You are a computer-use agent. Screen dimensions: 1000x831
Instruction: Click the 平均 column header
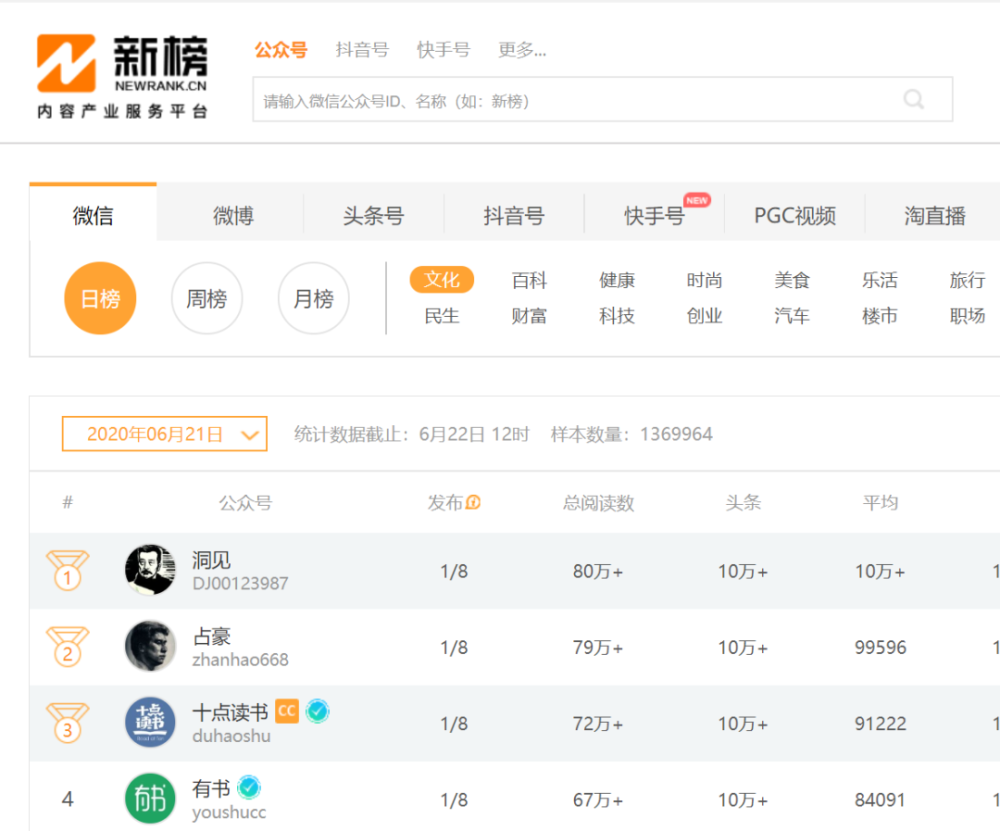pyautogui.click(x=880, y=503)
